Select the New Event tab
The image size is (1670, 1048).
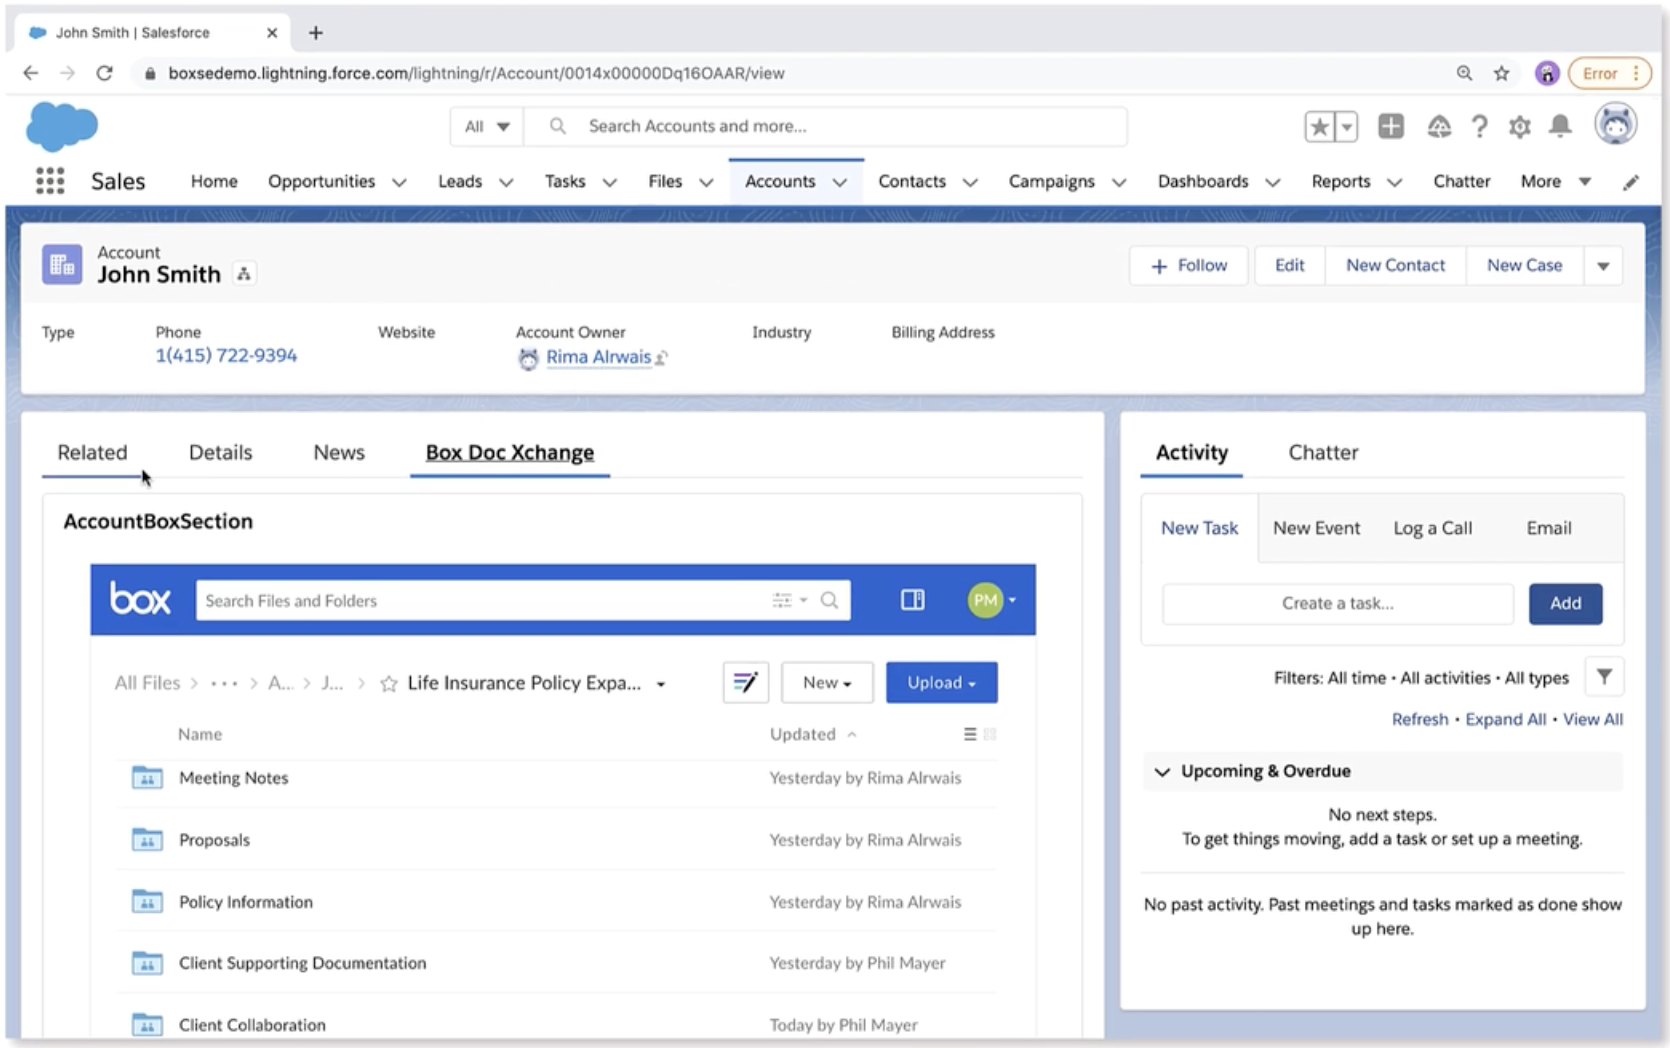[1316, 528]
